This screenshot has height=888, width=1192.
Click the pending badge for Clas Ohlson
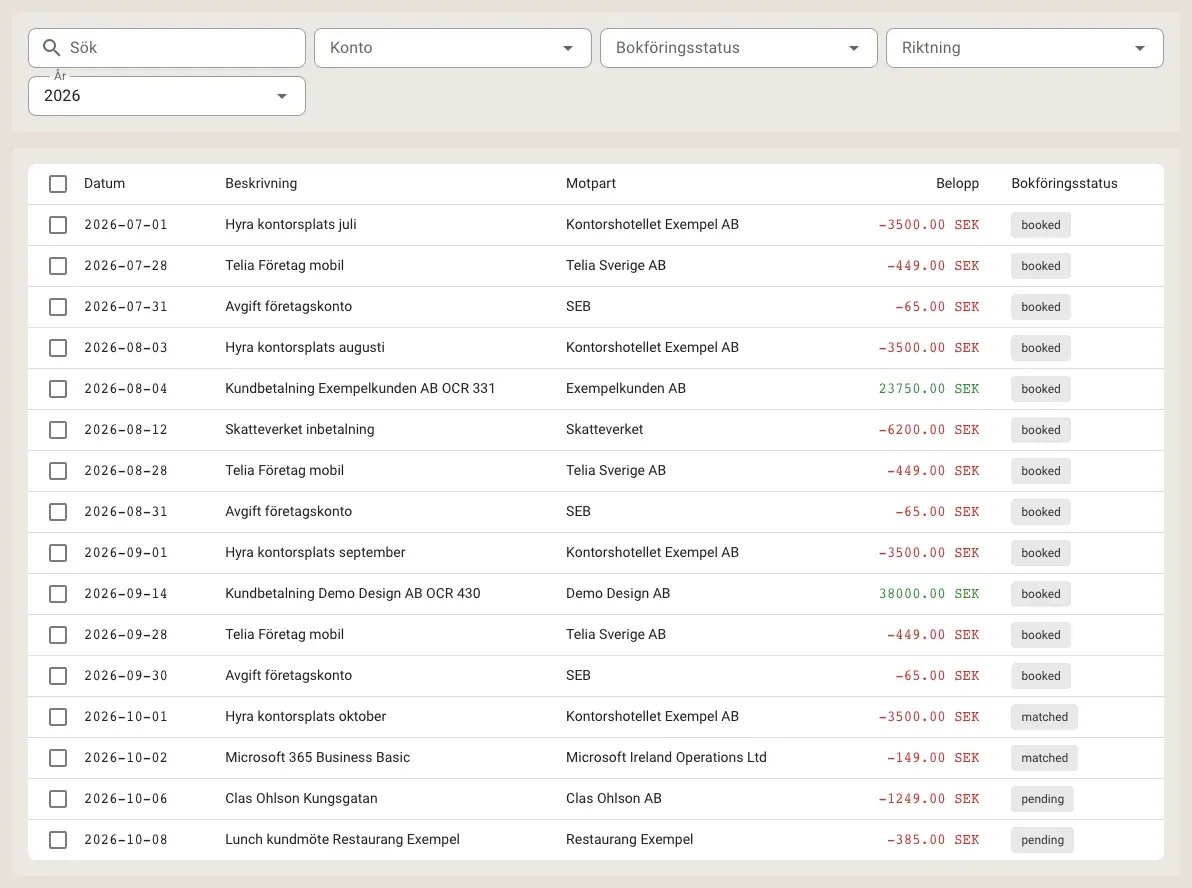click(1042, 799)
